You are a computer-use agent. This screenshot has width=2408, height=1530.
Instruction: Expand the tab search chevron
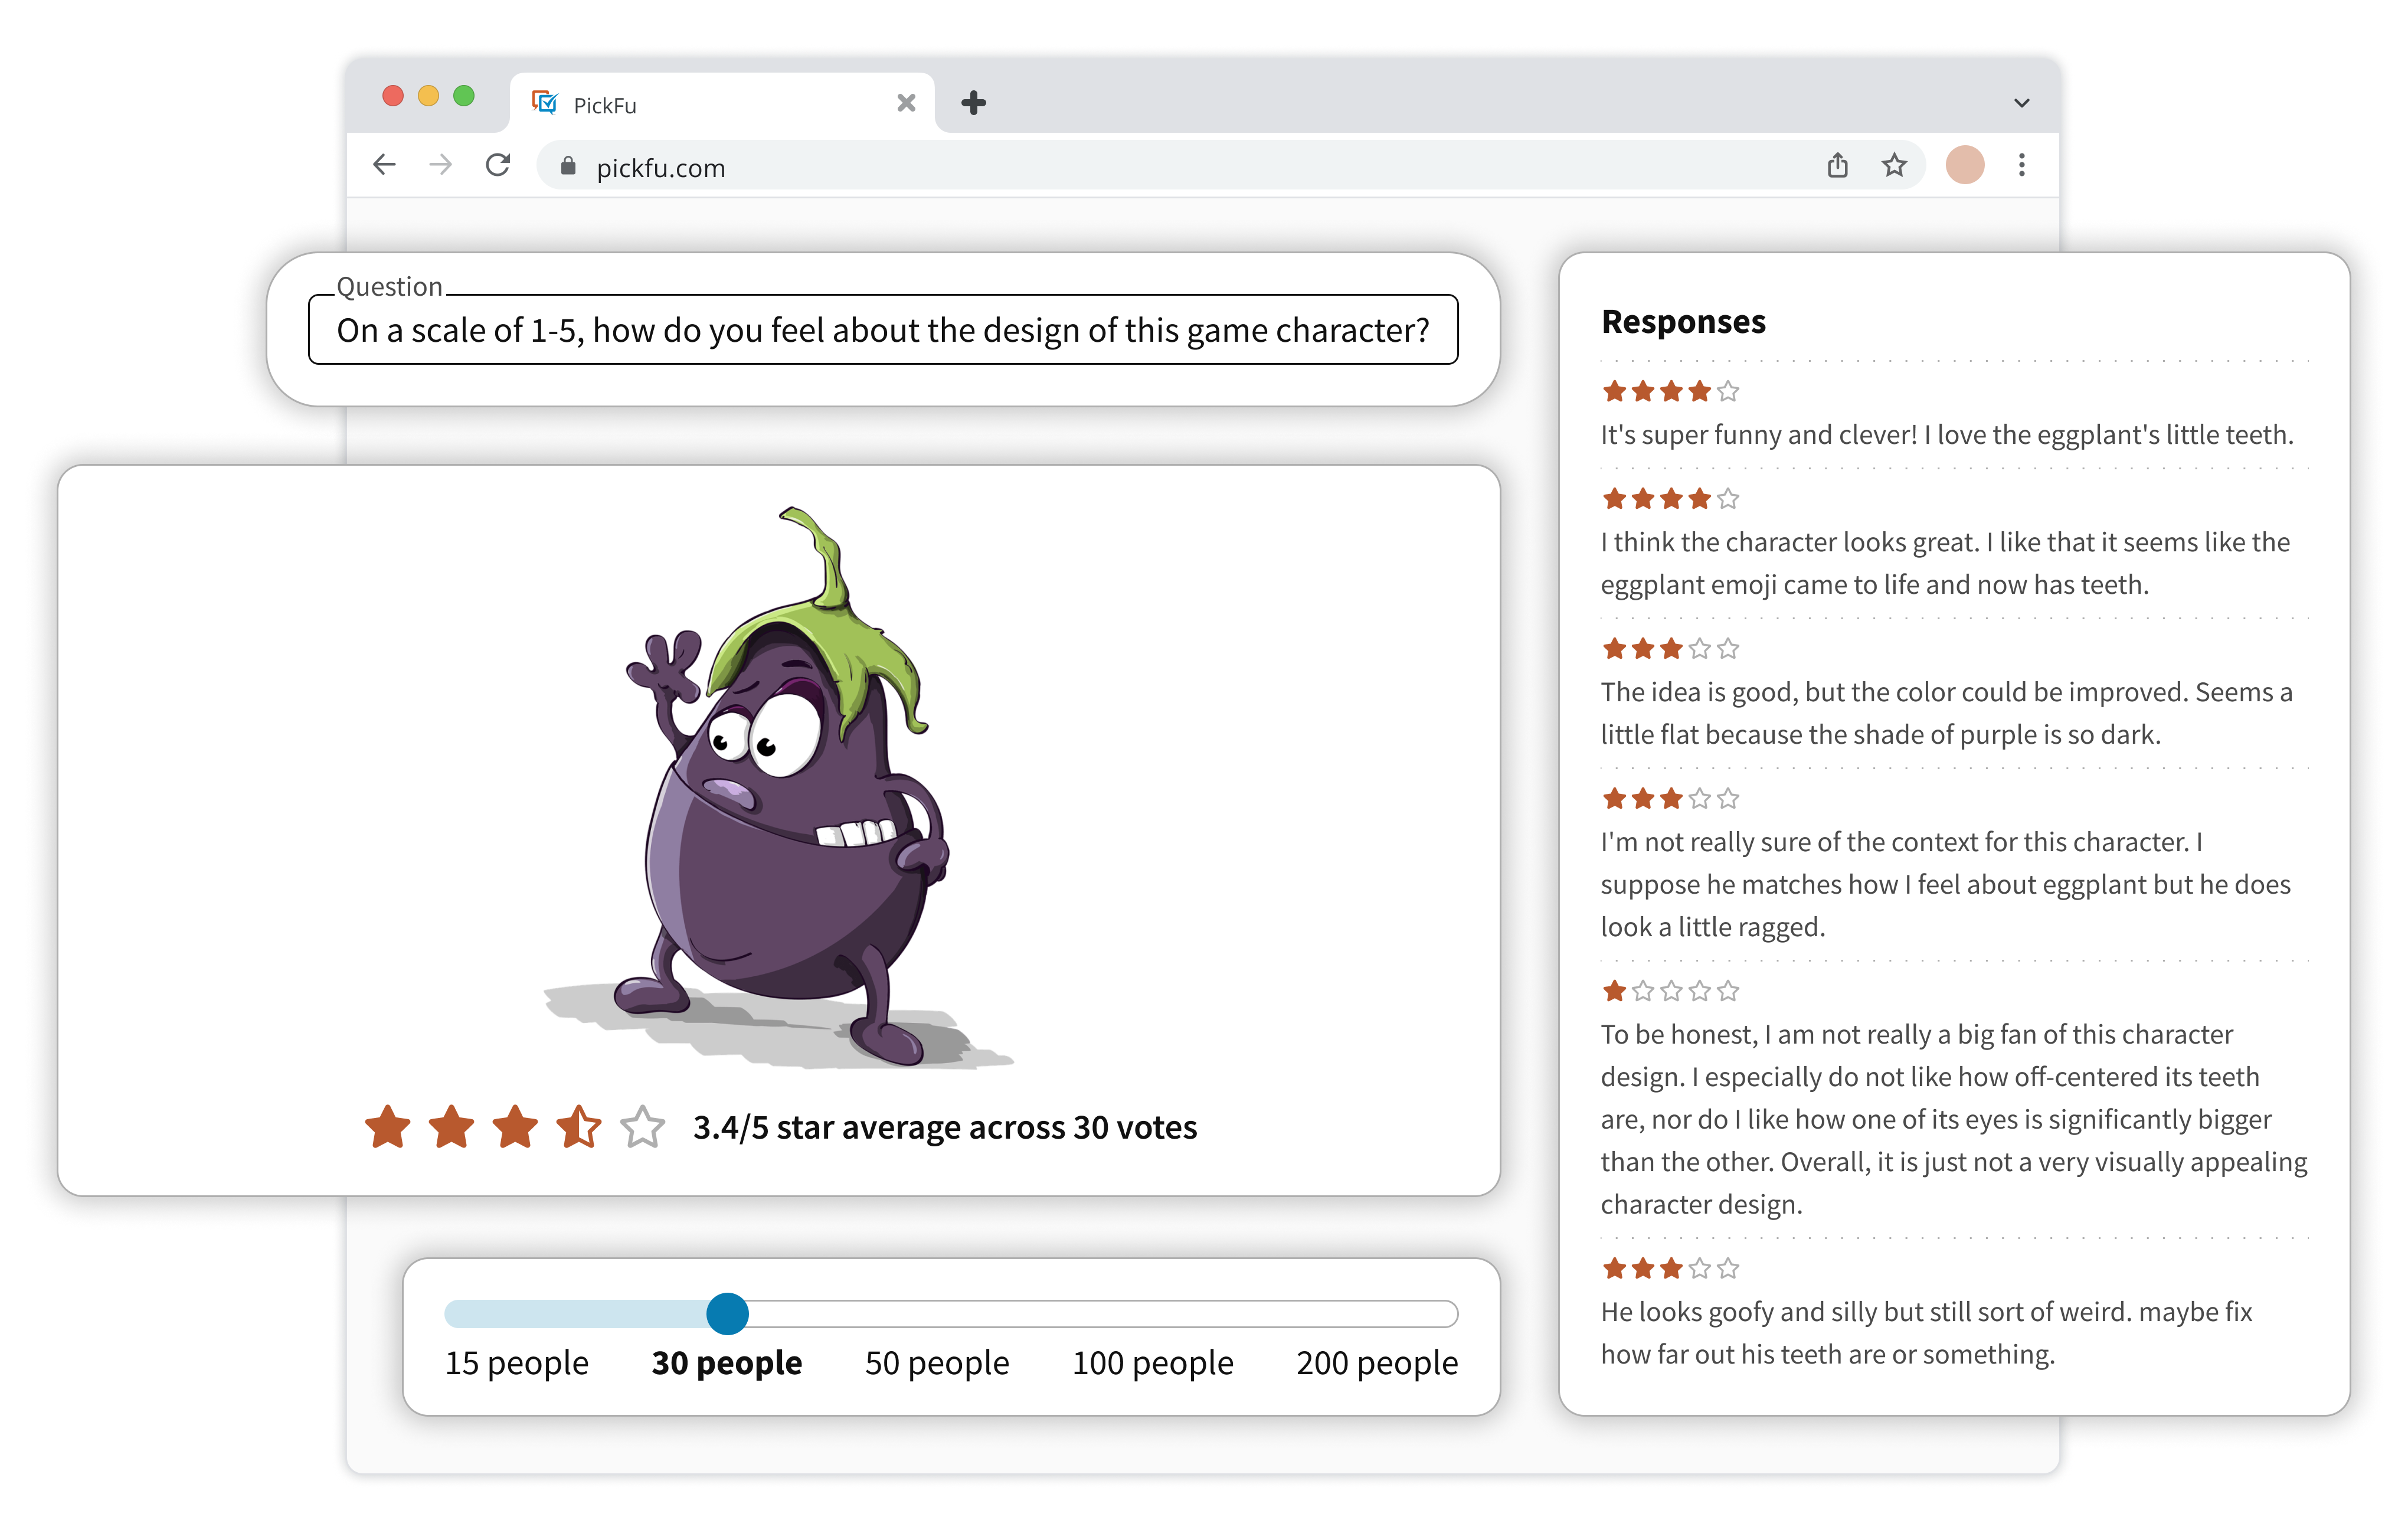point(2021,103)
